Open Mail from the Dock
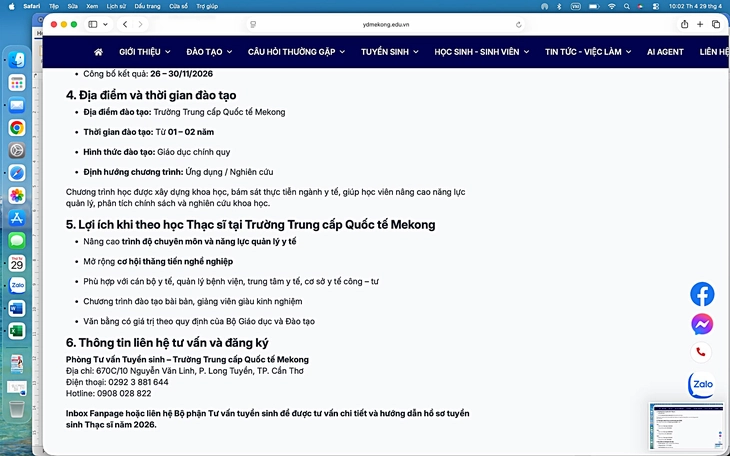This screenshot has height=456, width=730. [17, 105]
